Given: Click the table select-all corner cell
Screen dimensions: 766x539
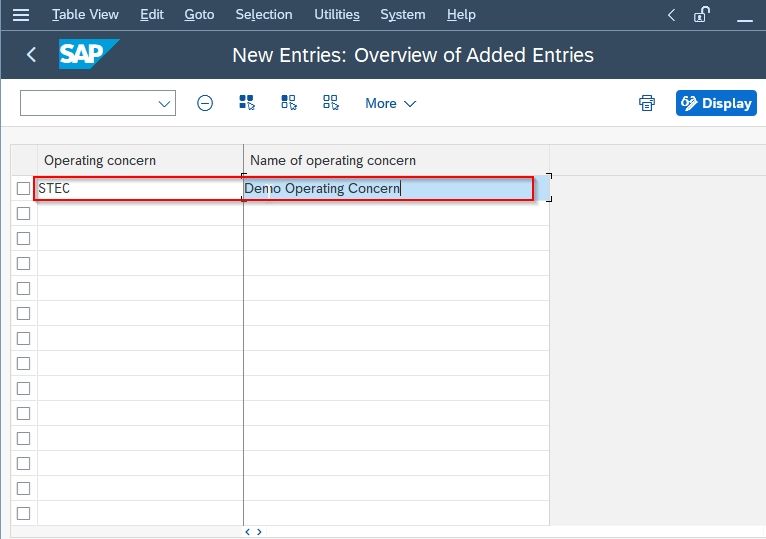Looking at the screenshot, I should tap(24, 160).
